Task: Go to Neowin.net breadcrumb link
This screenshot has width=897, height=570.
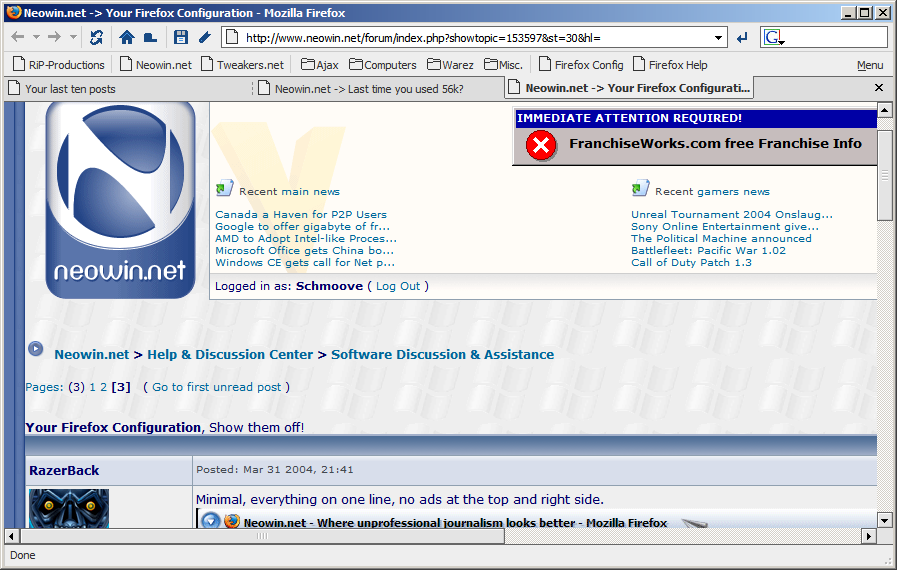Action: click(92, 355)
